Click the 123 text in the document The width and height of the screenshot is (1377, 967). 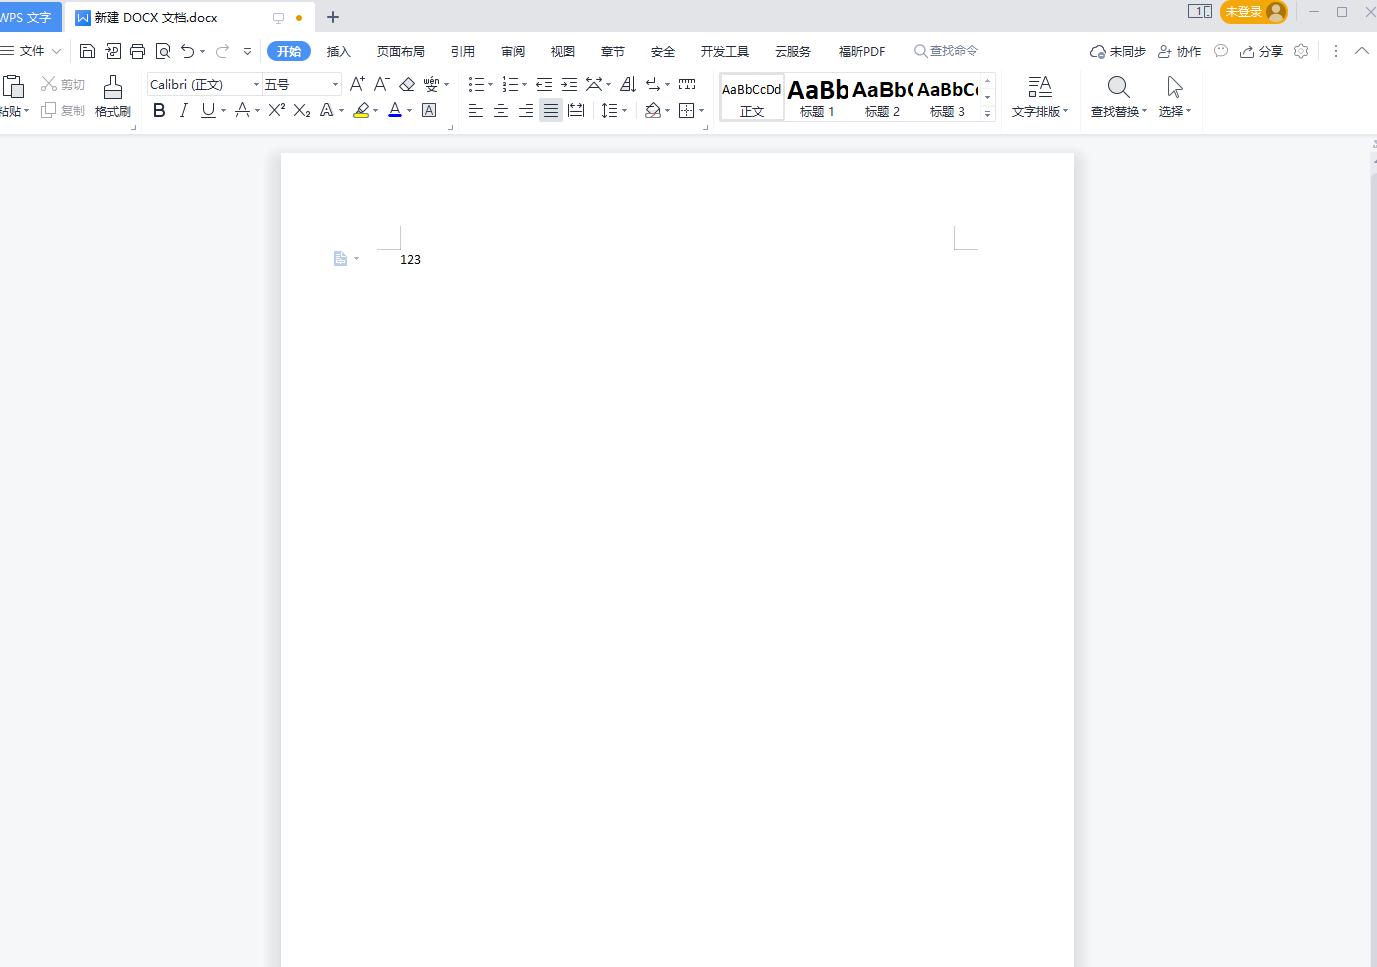410,259
